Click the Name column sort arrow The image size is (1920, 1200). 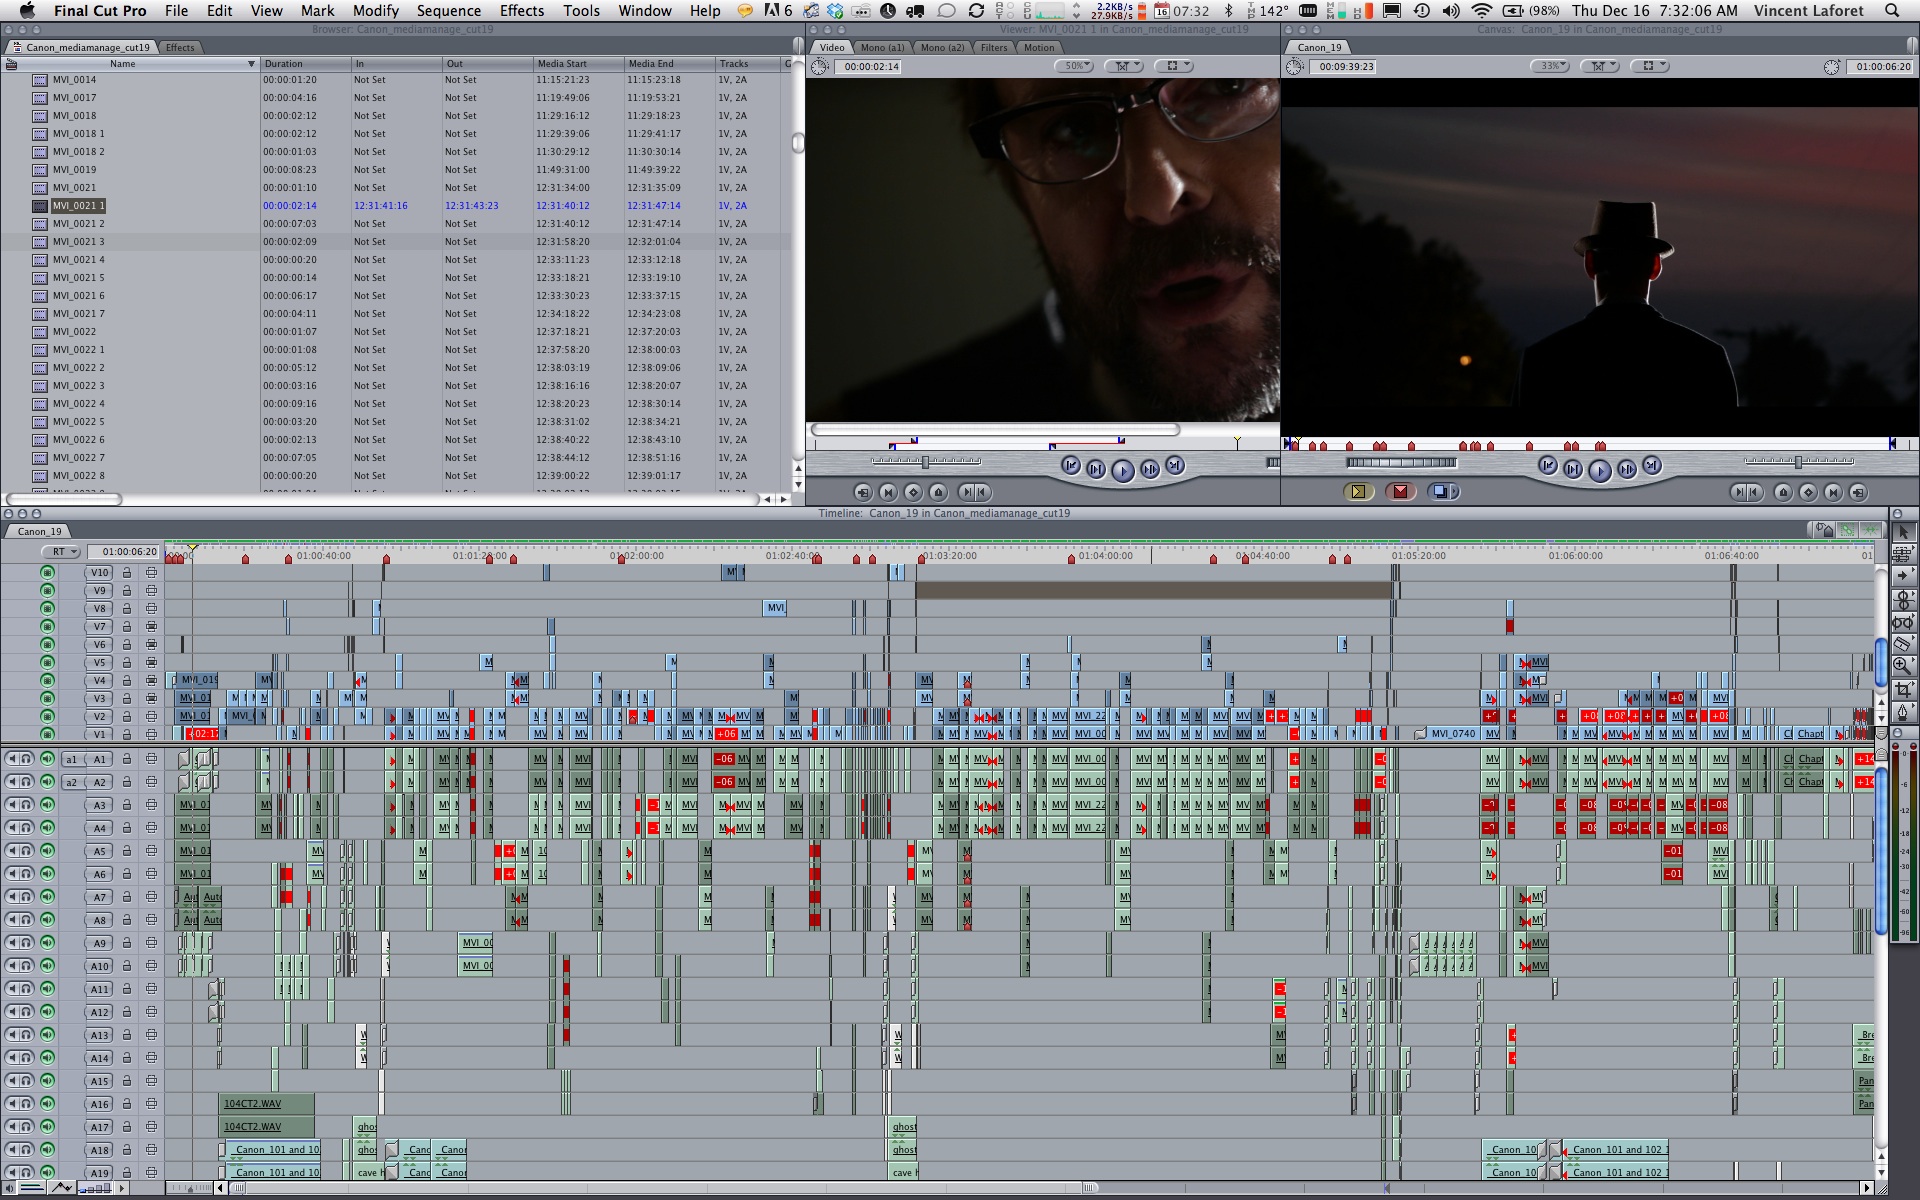[x=251, y=64]
